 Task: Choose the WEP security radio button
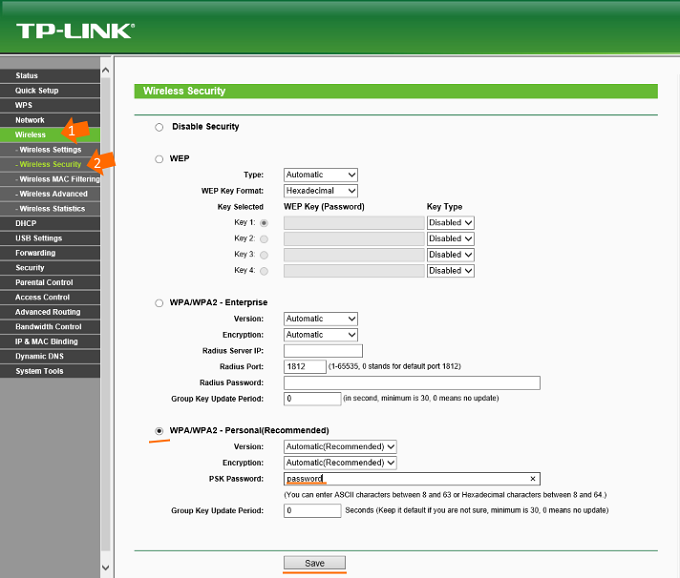159,159
